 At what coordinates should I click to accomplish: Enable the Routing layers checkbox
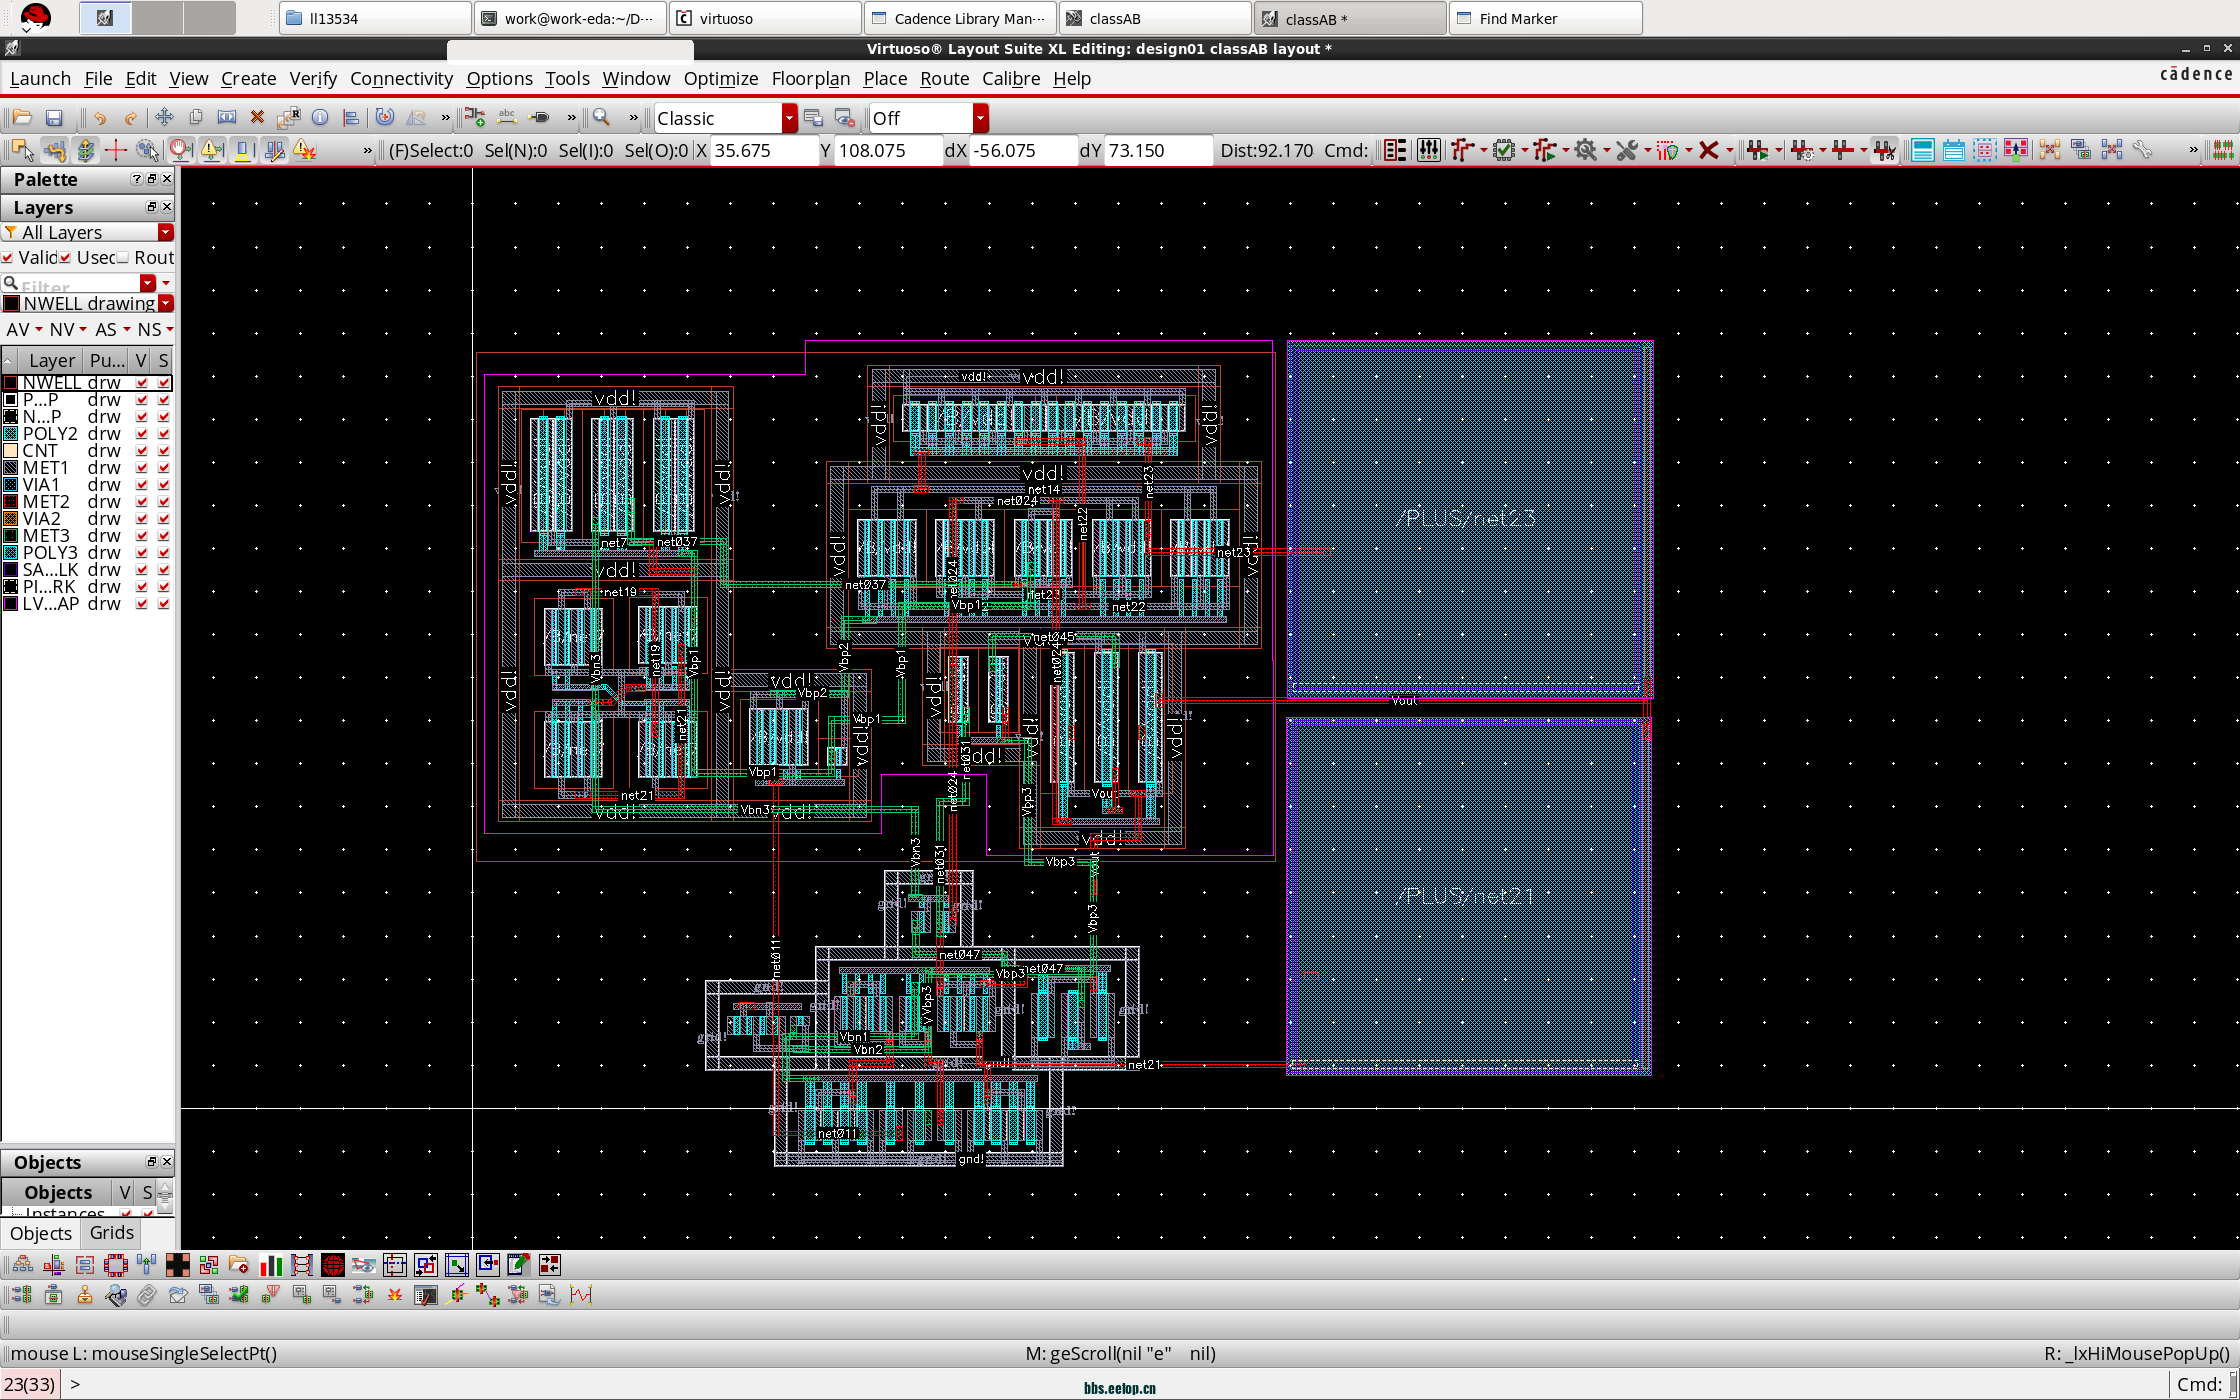click(x=123, y=258)
